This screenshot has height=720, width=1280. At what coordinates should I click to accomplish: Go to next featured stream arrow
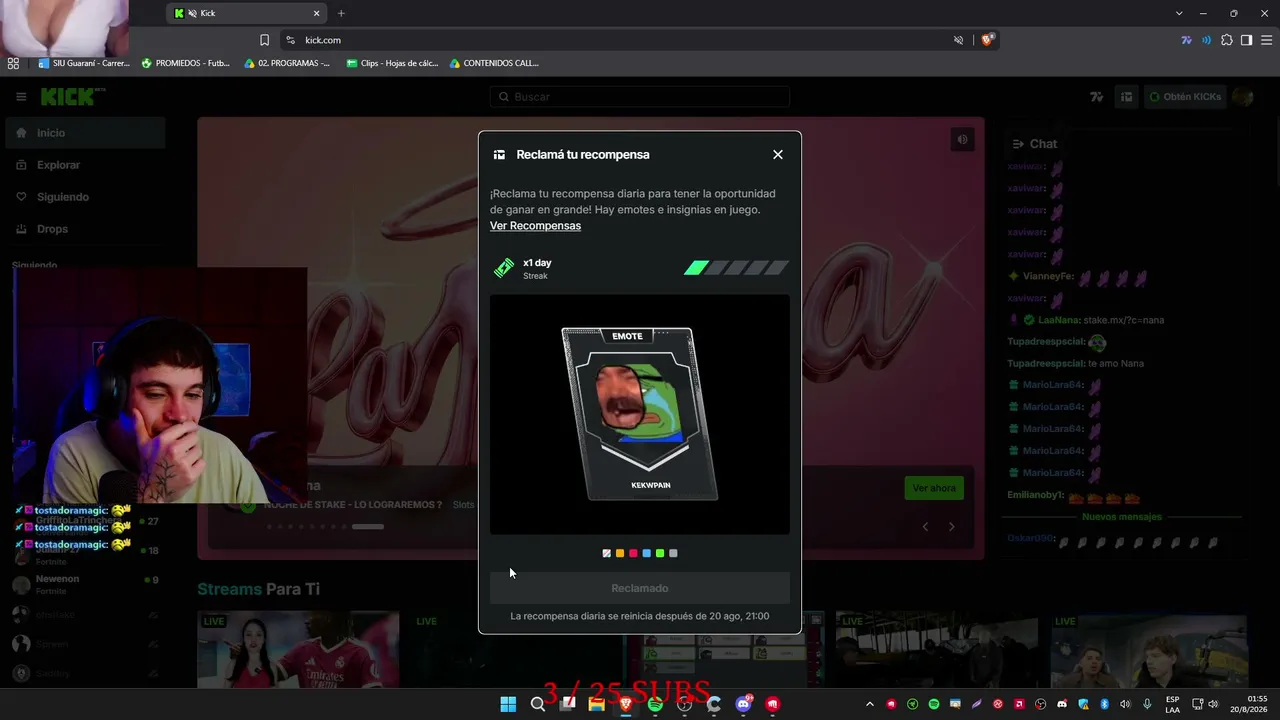(x=951, y=527)
